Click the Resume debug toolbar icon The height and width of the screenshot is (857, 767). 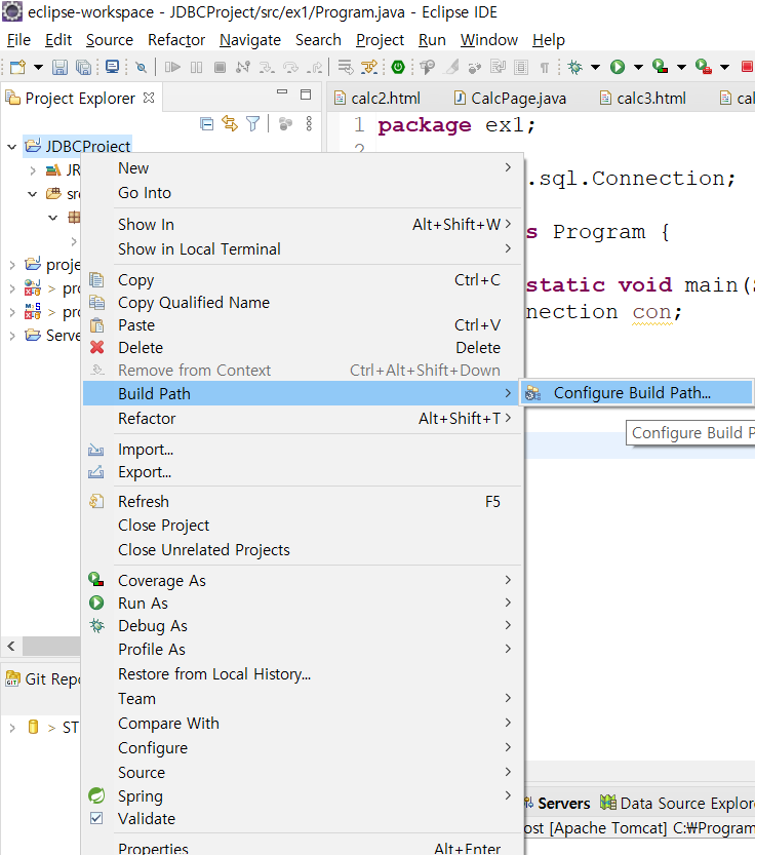click(x=173, y=67)
